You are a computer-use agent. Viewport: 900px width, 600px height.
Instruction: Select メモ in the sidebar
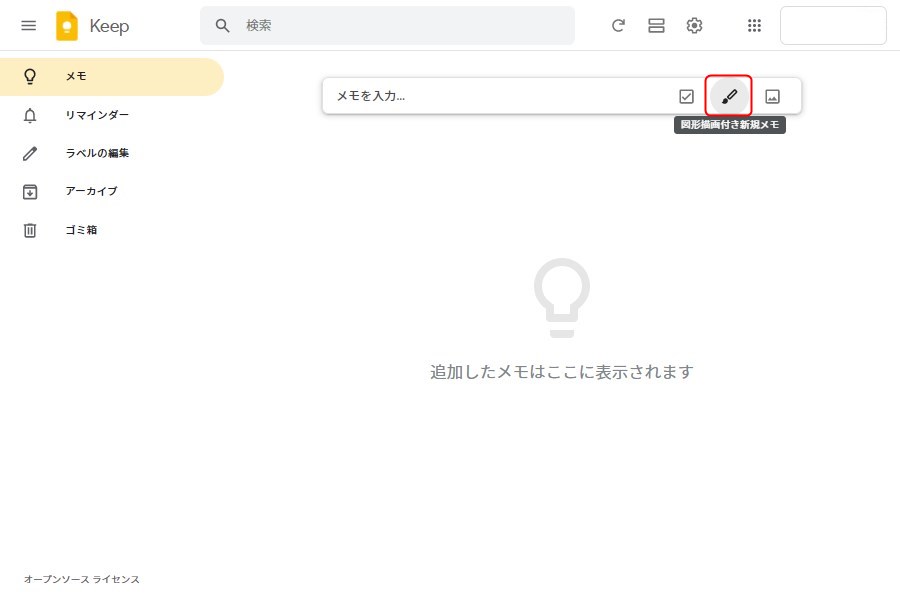tap(76, 77)
